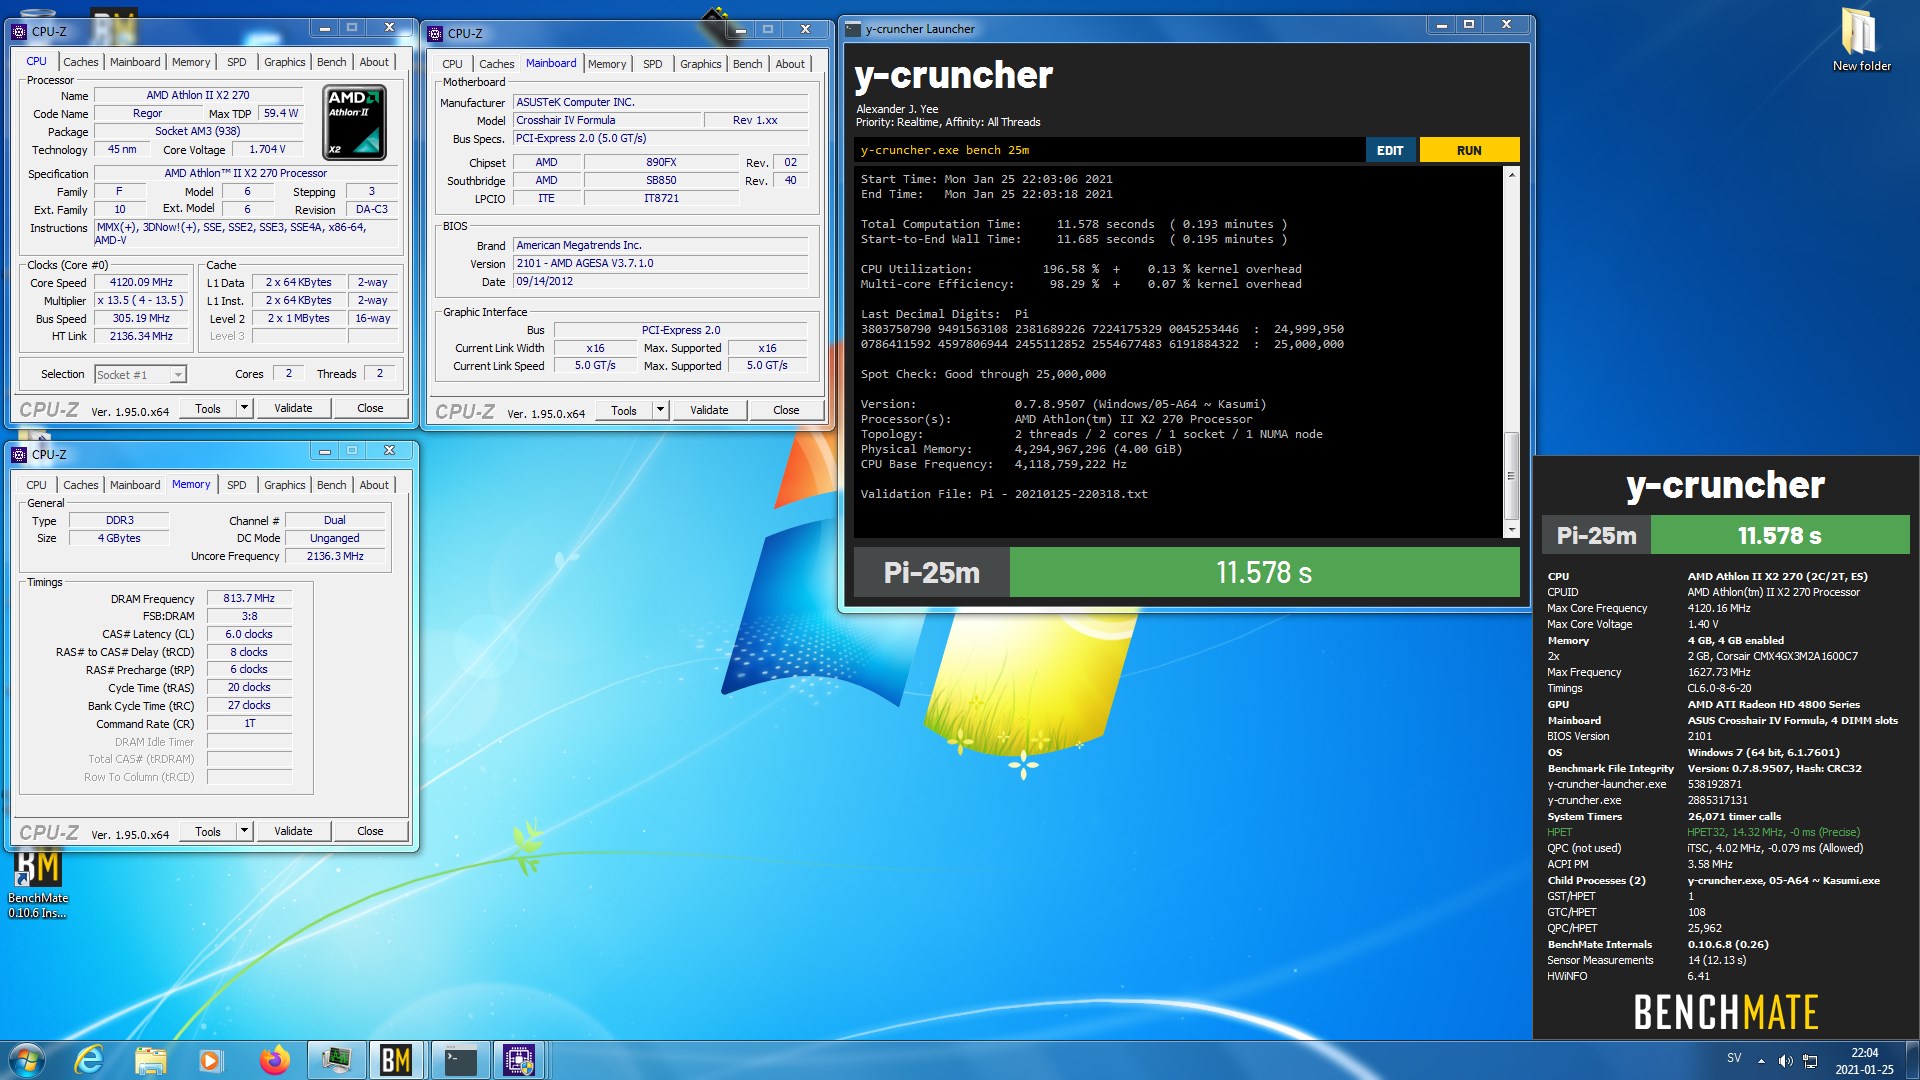This screenshot has width=1920, height=1080.
Task: Select the BenchMate installer desktop icon
Action: 38,884
